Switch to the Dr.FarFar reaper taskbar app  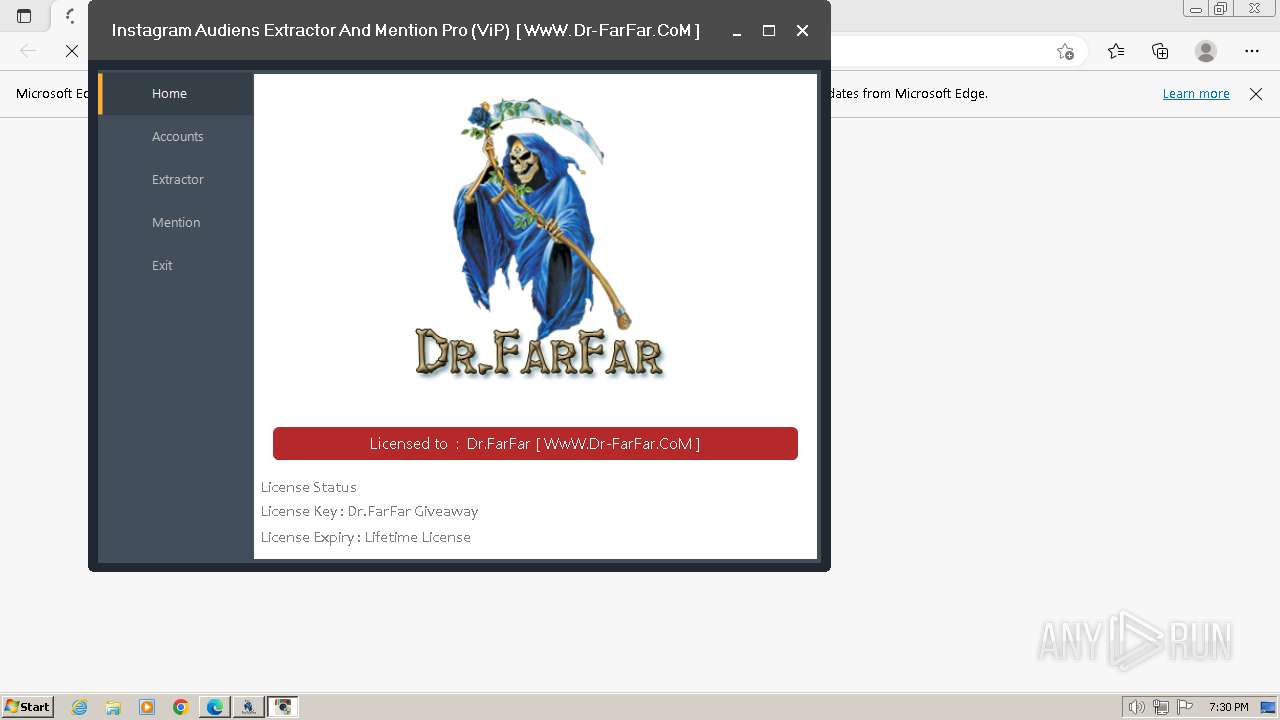click(249, 707)
